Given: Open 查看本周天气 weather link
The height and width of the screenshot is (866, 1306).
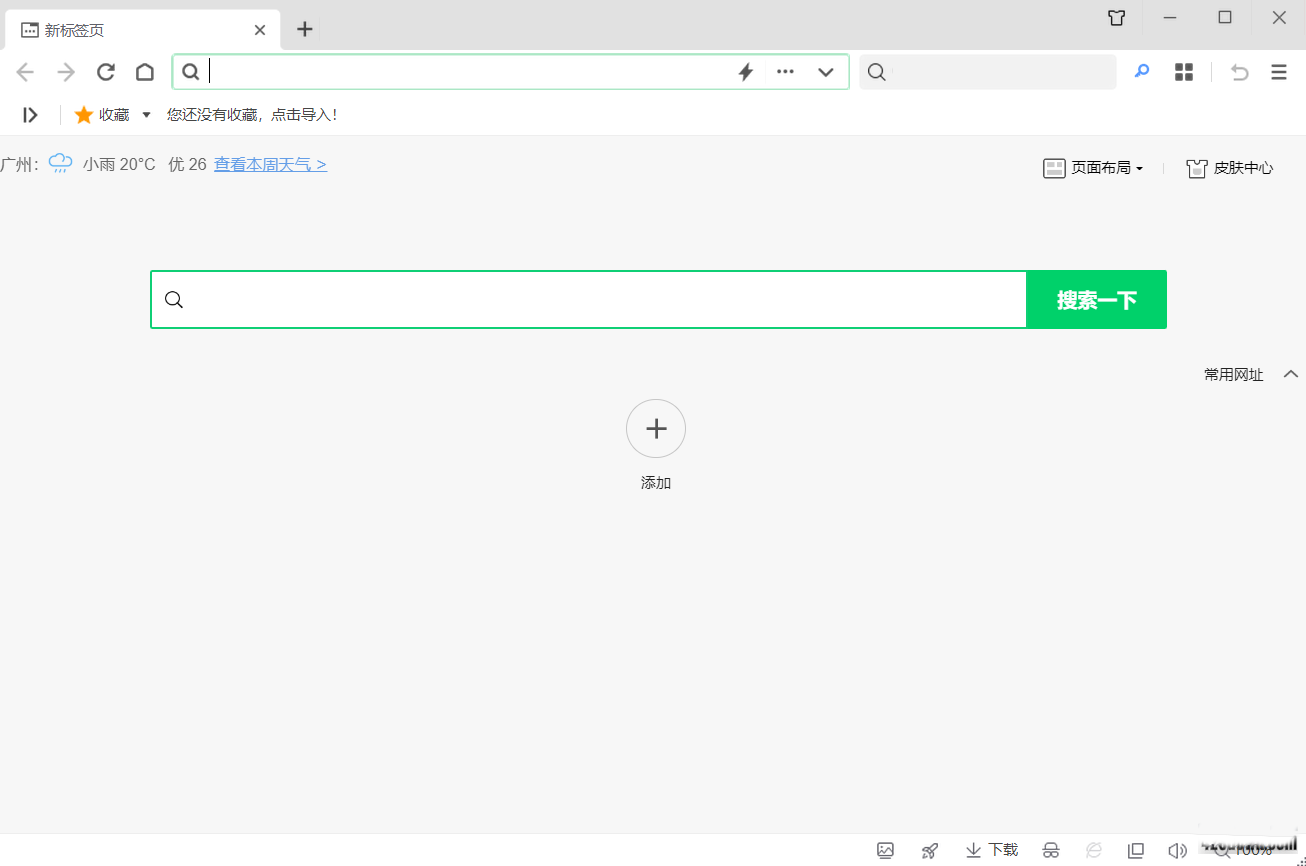Looking at the screenshot, I should pyautogui.click(x=270, y=164).
